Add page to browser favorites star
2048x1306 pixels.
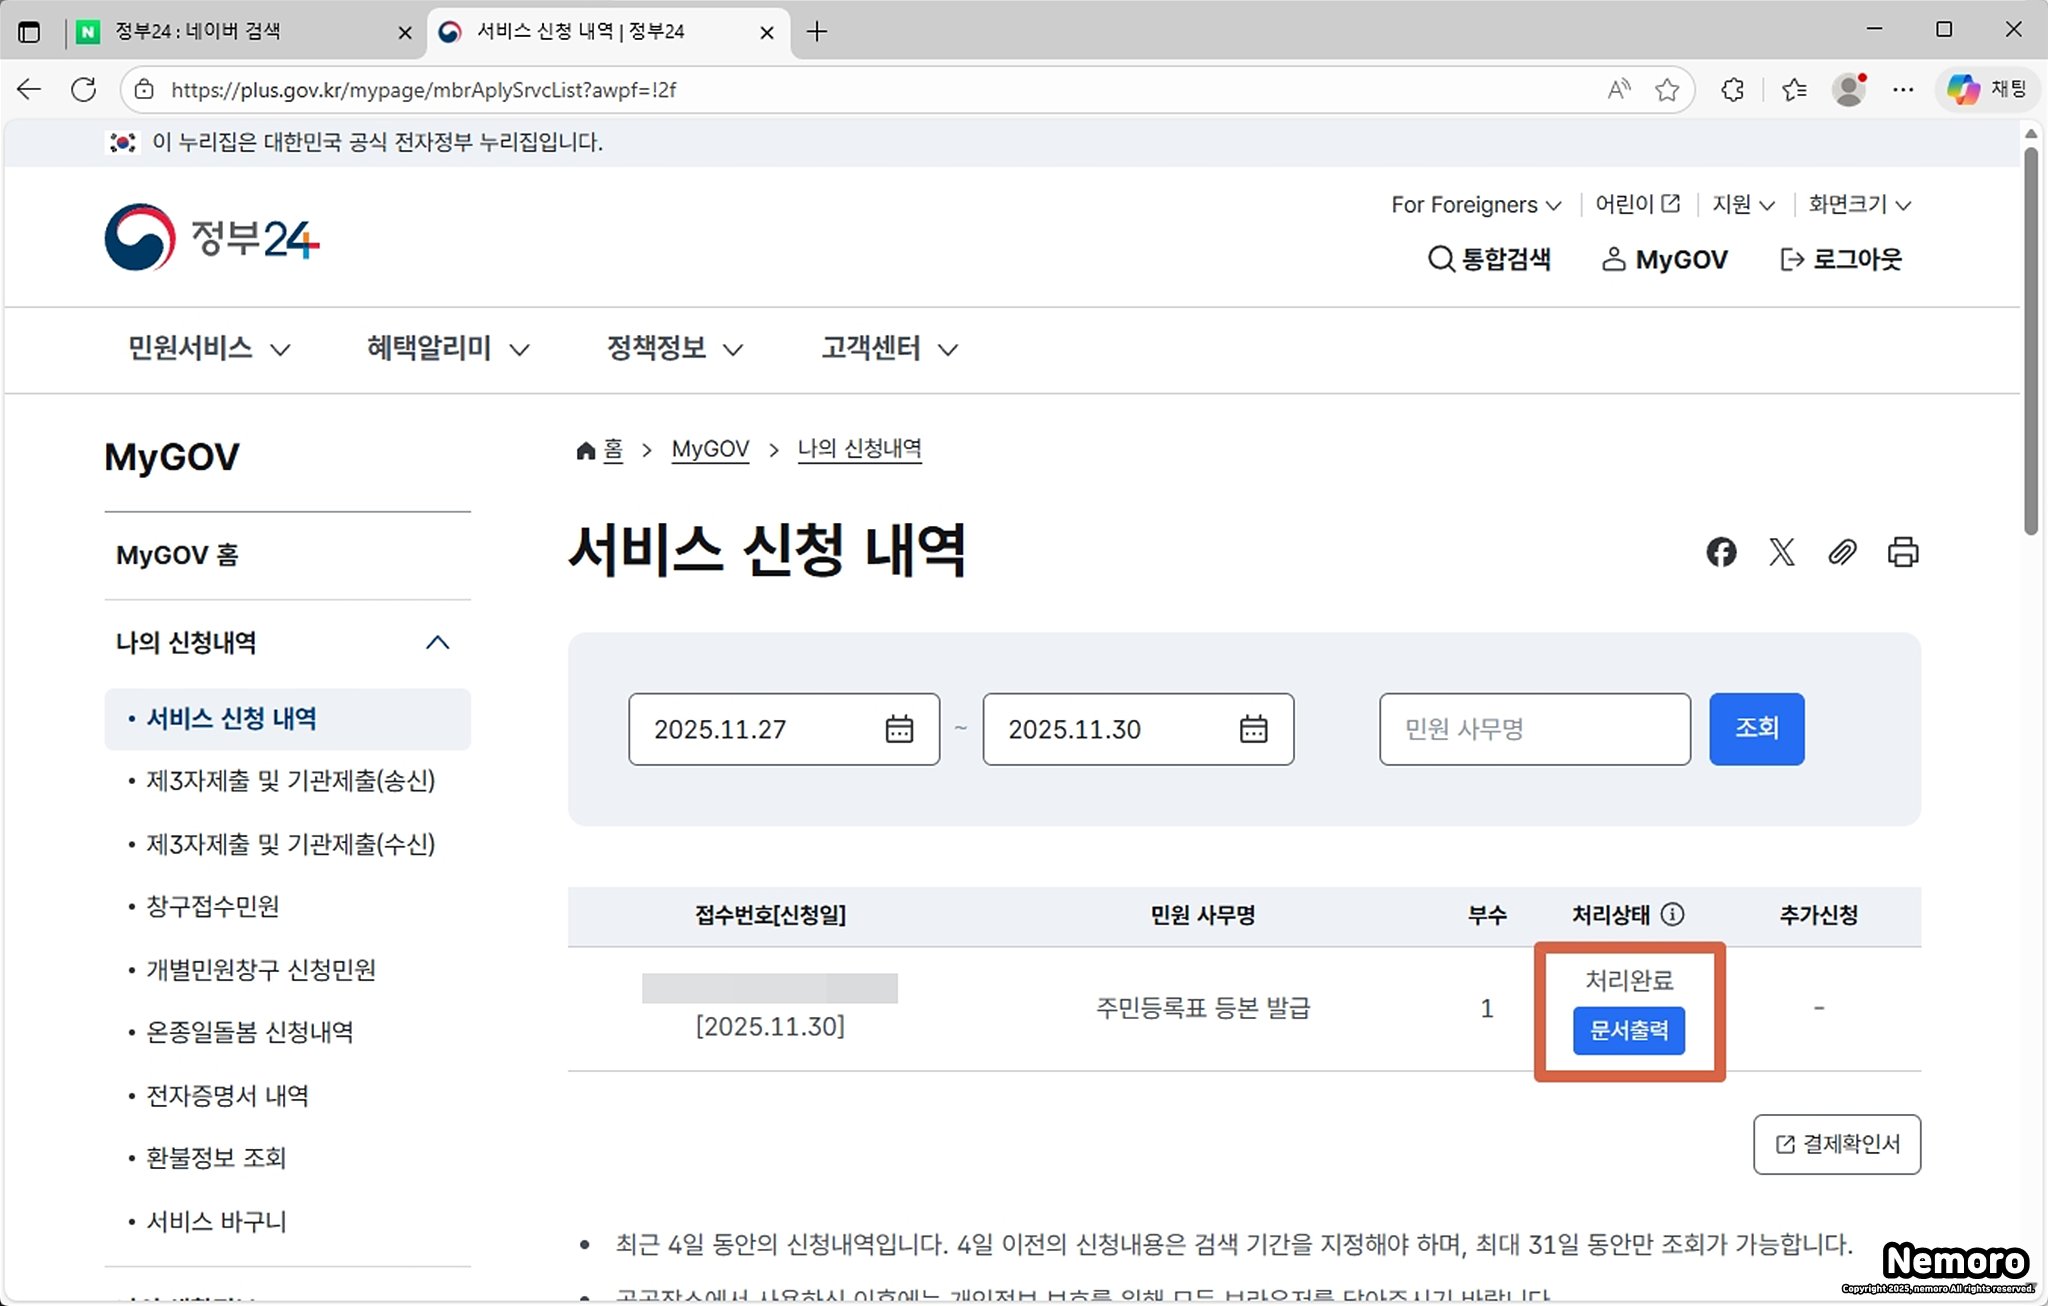point(1666,90)
